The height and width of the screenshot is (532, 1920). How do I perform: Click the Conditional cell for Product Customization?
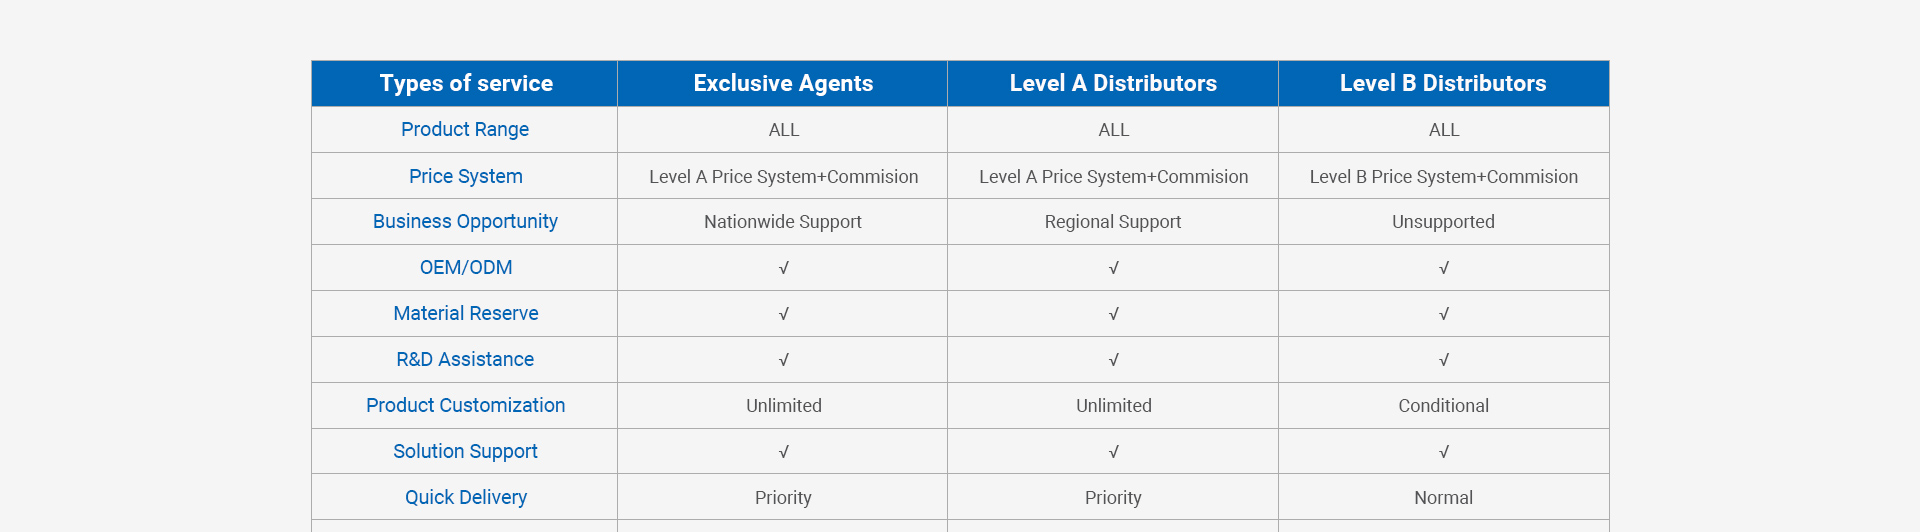coord(1443,406)
